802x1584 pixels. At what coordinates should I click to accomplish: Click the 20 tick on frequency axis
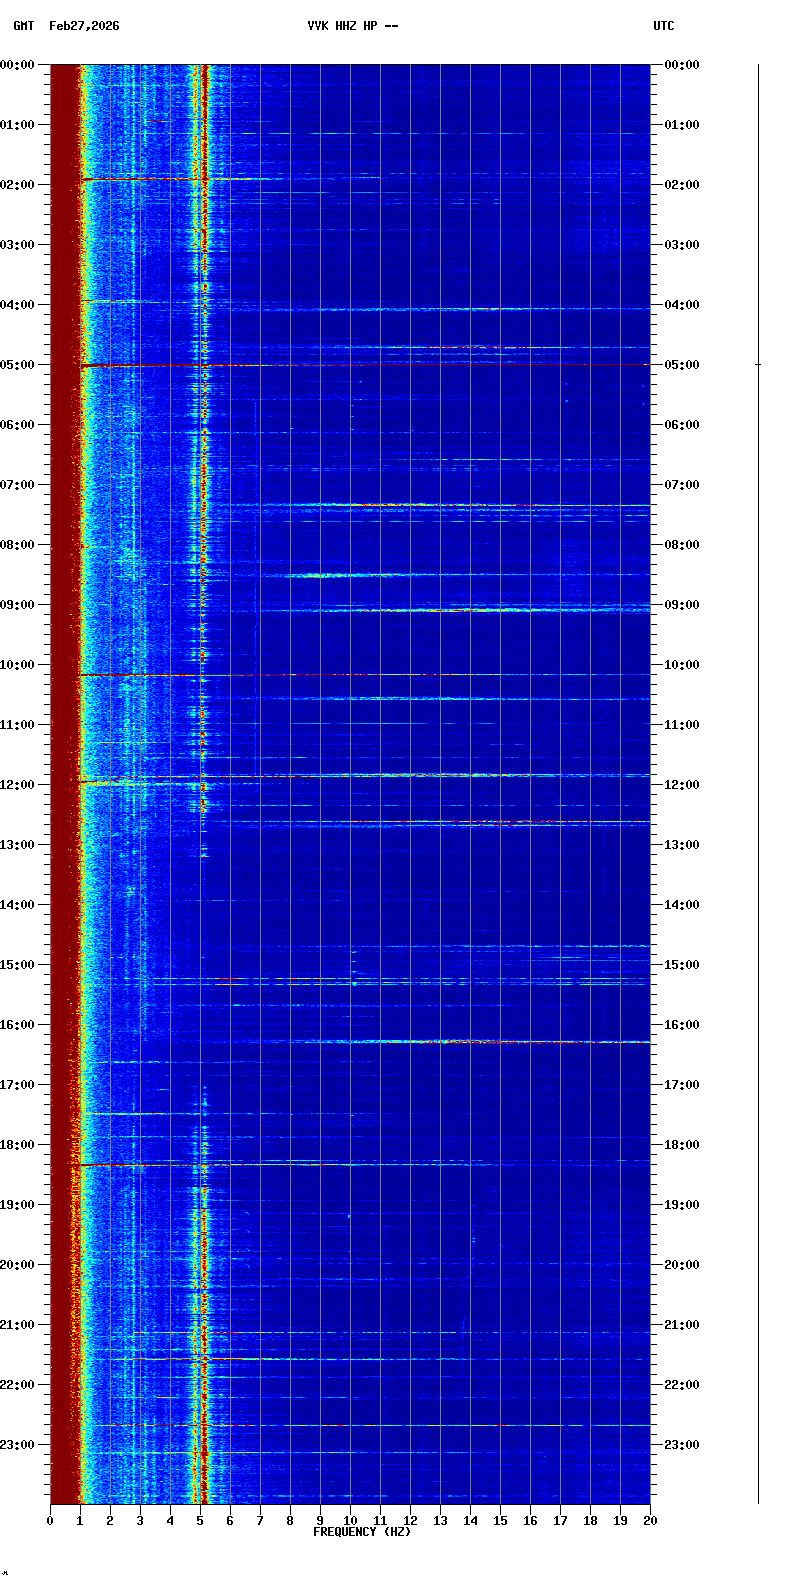650,1521
